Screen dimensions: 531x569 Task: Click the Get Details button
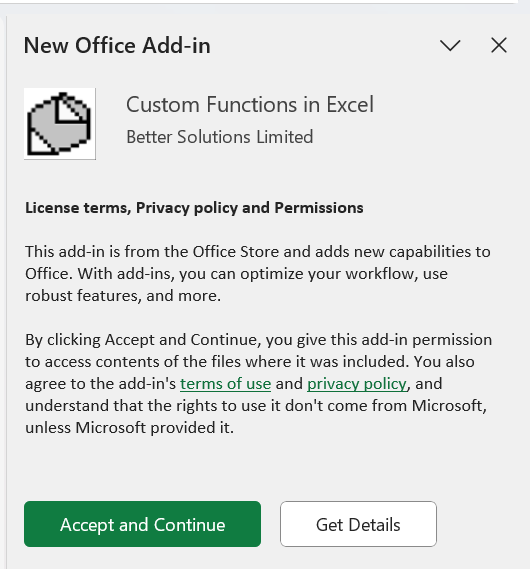coord(358,524)
